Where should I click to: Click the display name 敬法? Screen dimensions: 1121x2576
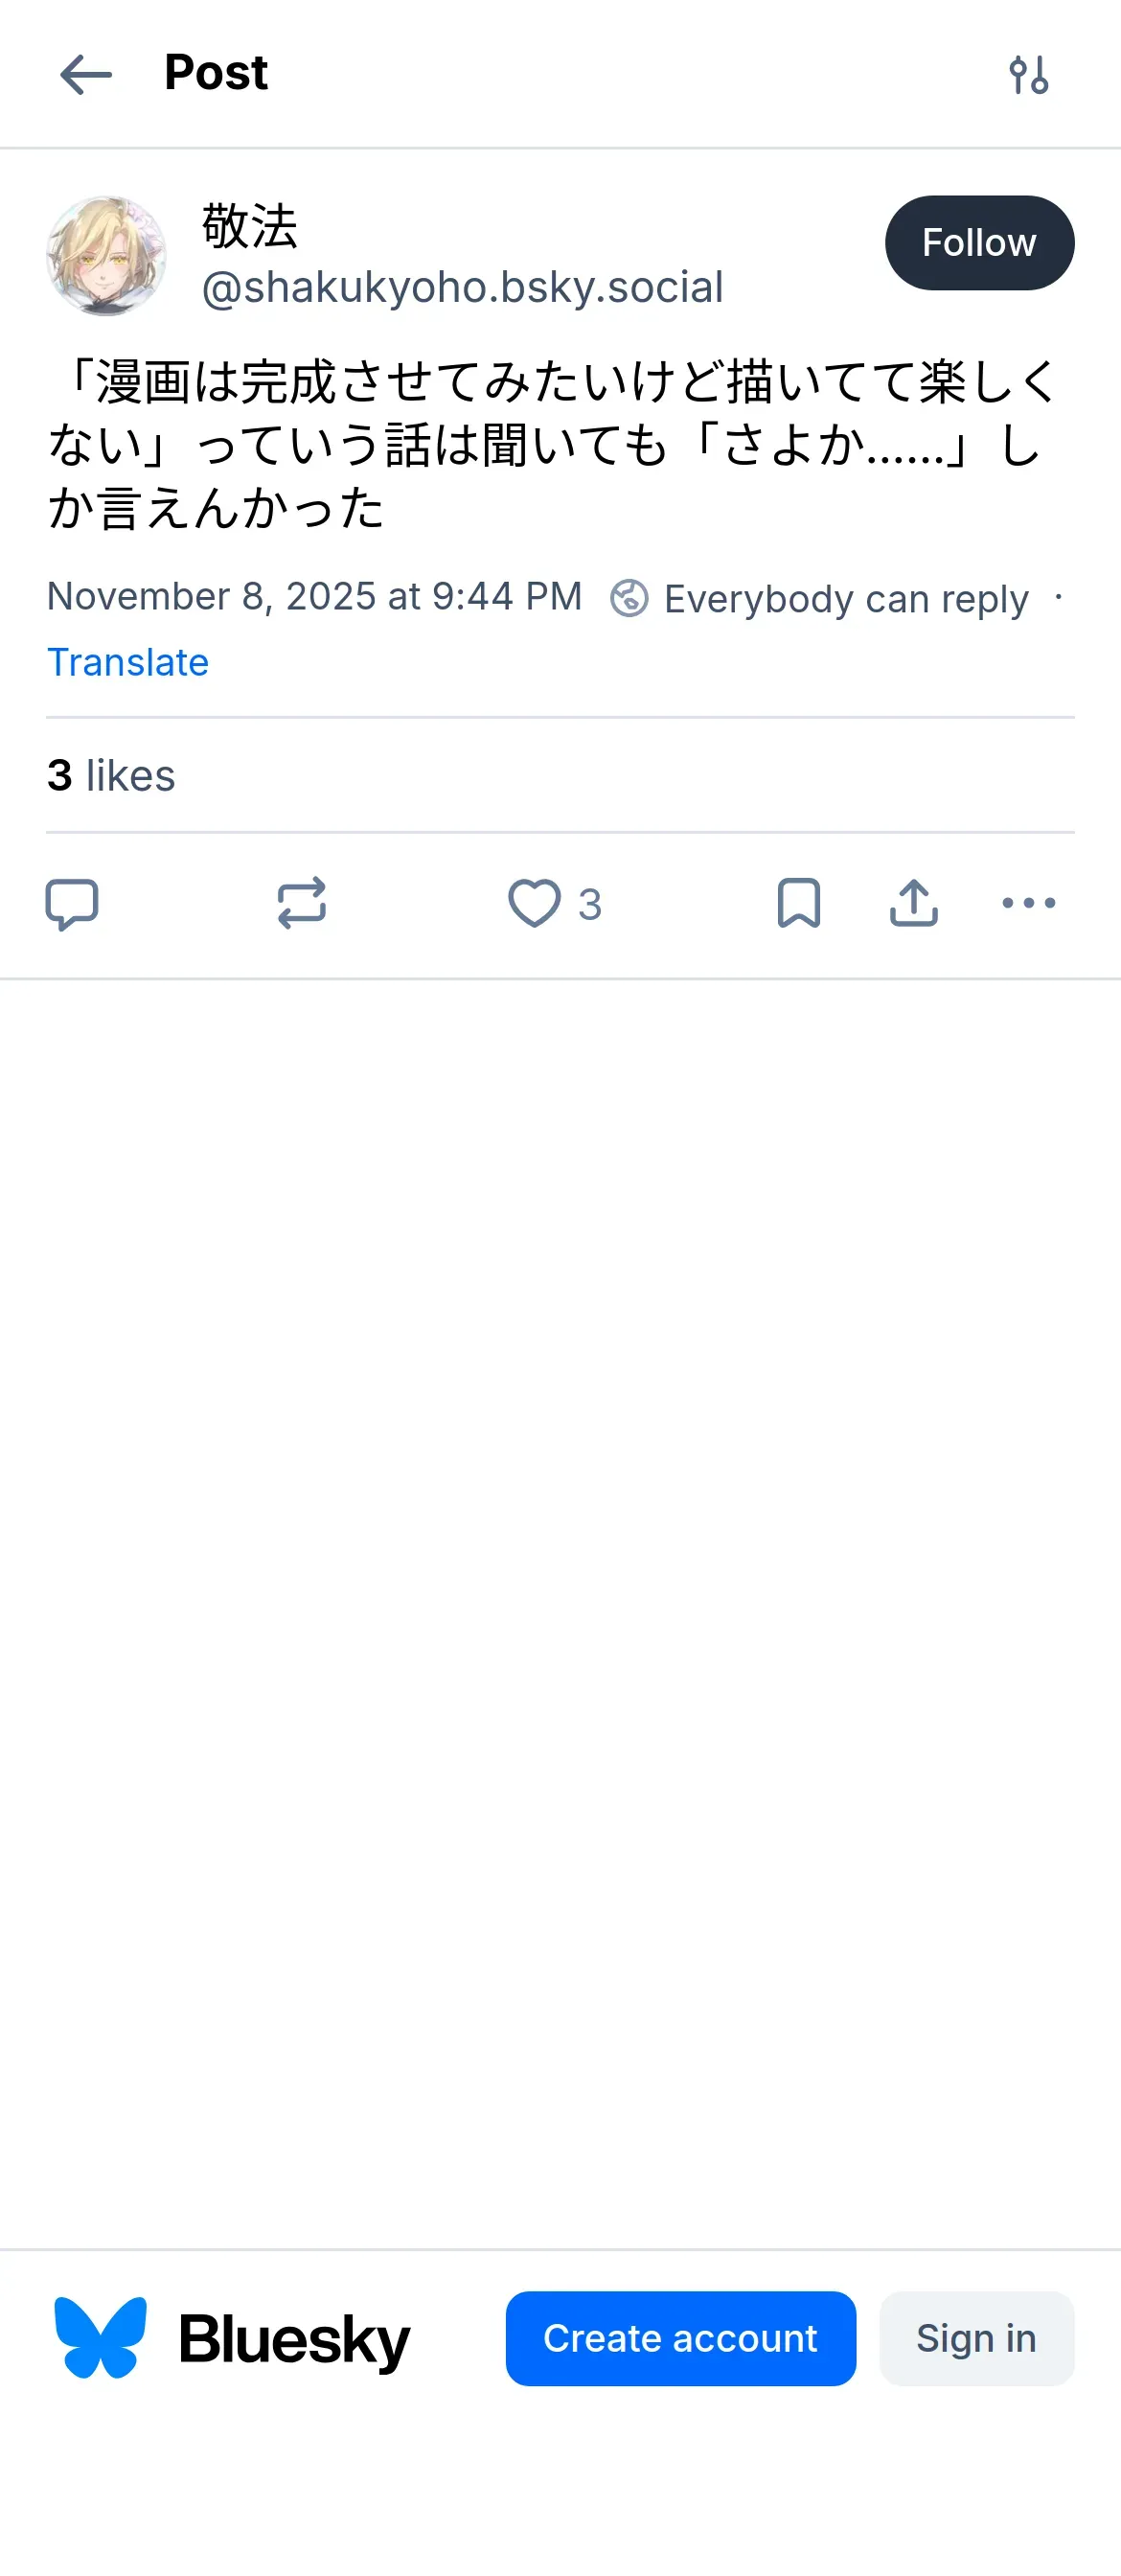[x=250, y=226]
